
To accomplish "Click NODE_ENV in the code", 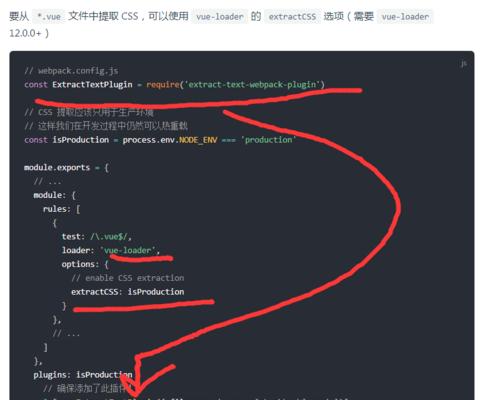I will point(198,140).
